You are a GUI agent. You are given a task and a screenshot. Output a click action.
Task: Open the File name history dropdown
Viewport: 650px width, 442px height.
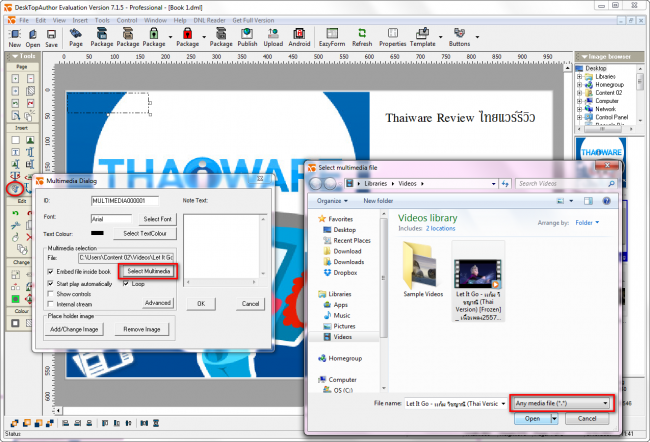(x=503, y=403)
